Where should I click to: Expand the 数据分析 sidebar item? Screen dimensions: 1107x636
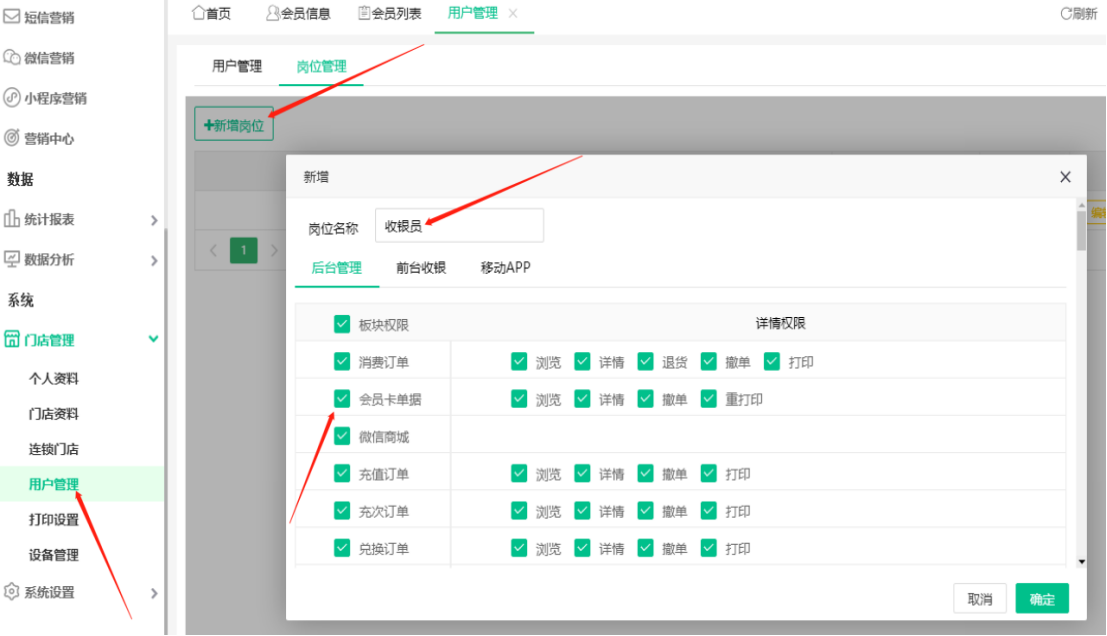coord(154,259)
